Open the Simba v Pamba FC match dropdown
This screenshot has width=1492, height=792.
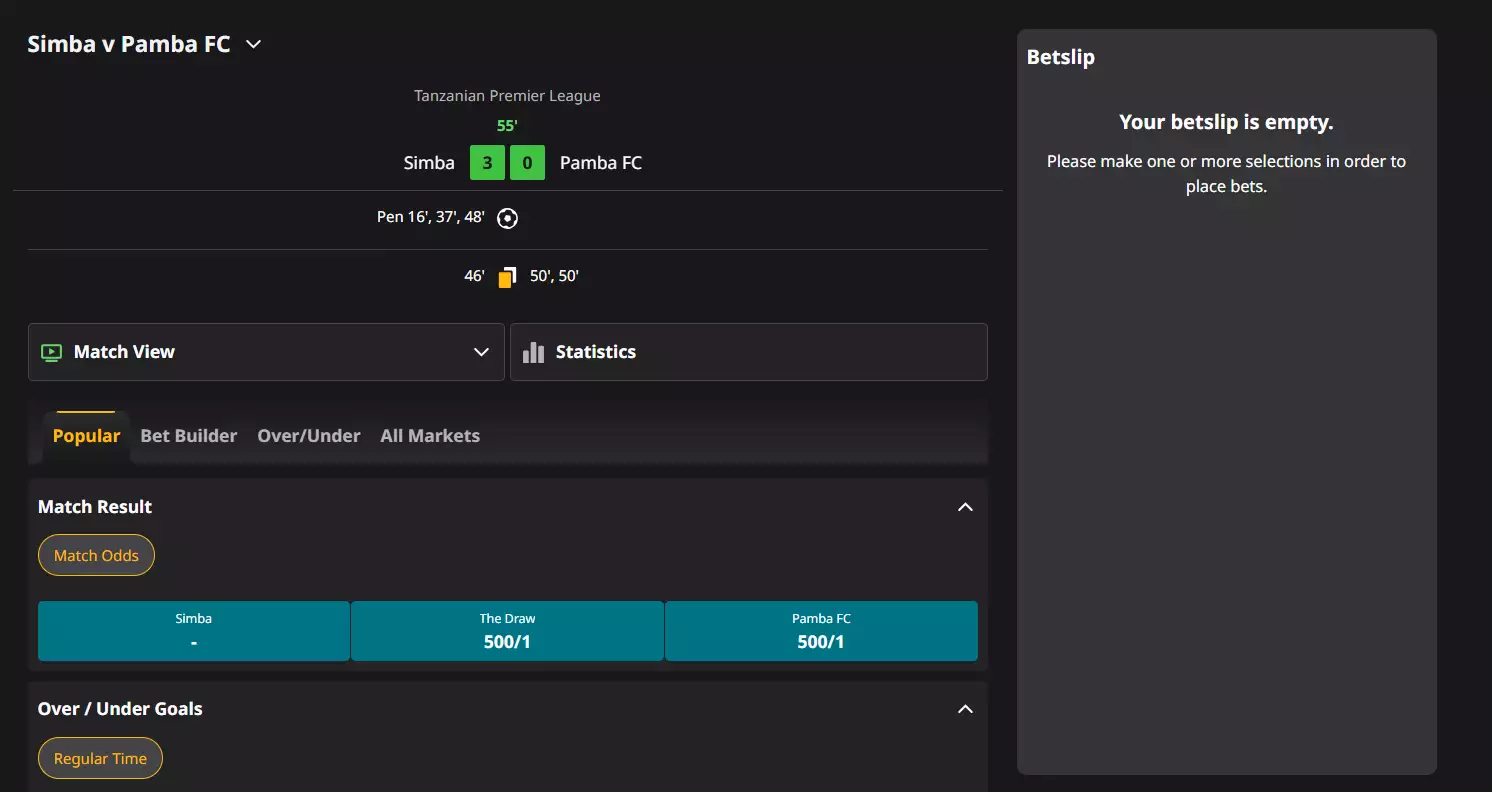254,44
